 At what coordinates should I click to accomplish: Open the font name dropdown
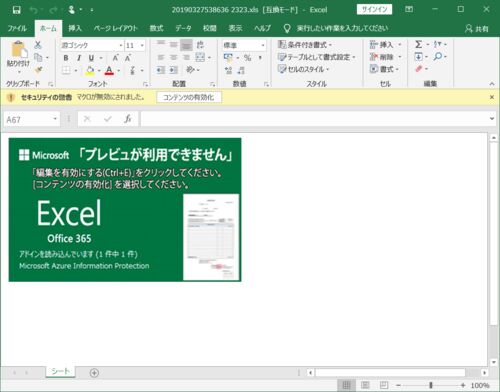(x=121, y=45)
